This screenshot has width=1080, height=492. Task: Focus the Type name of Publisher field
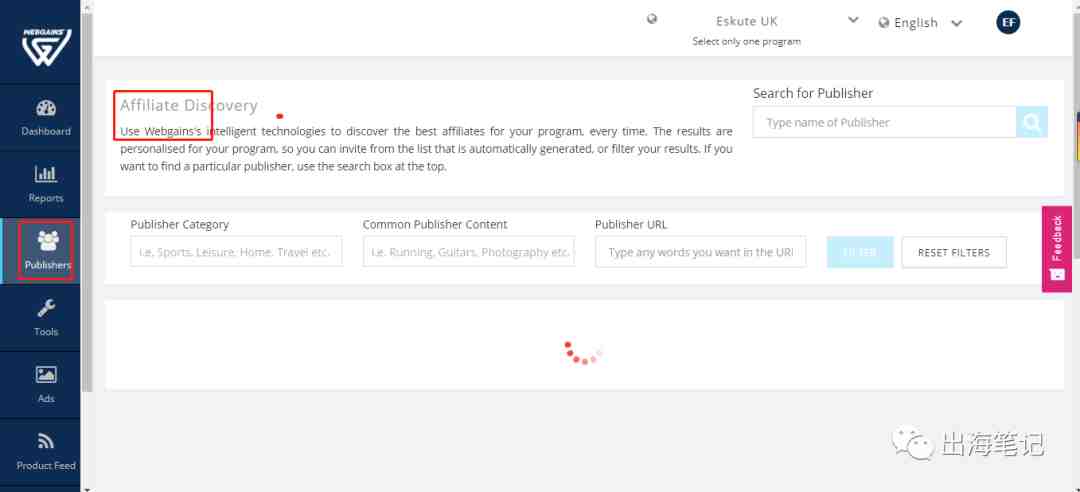click(x=884, y=122)
